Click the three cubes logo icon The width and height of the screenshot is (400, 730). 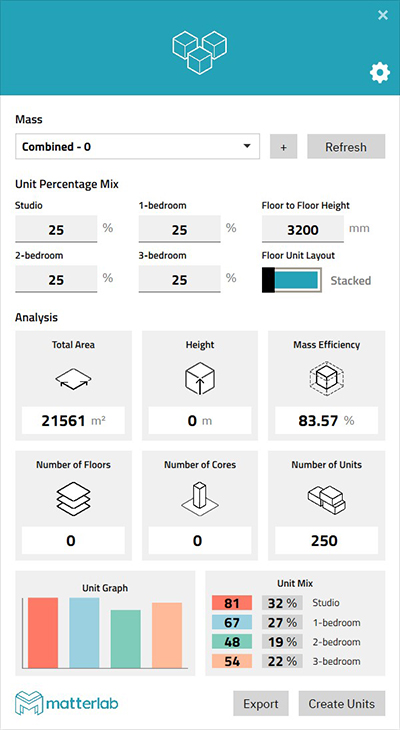pos(200,52)
